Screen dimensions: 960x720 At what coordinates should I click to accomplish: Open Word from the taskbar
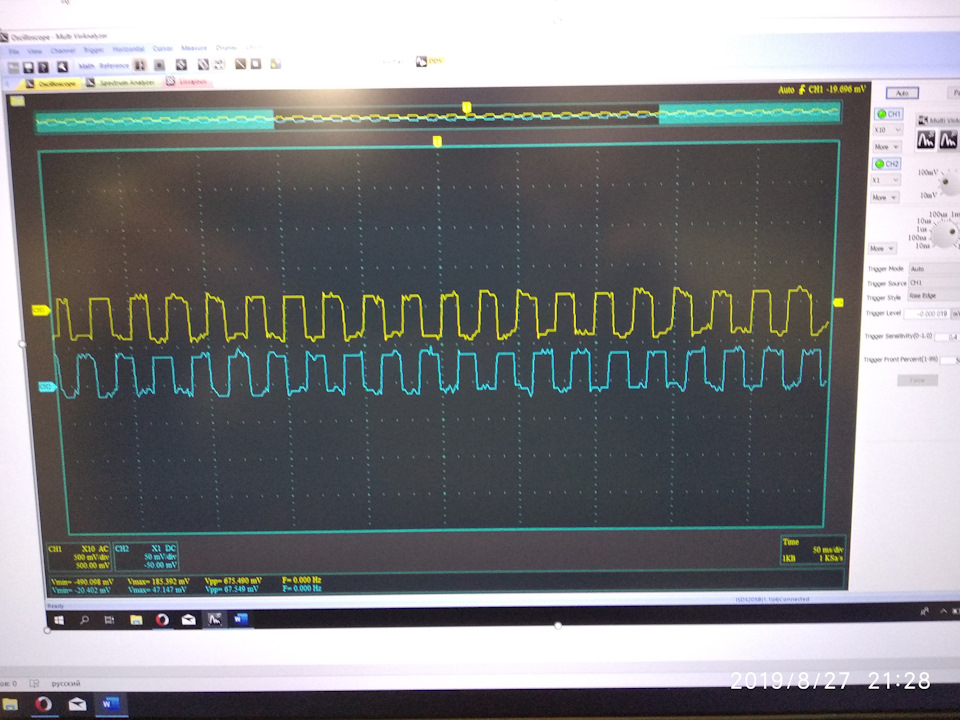point(239,619)
